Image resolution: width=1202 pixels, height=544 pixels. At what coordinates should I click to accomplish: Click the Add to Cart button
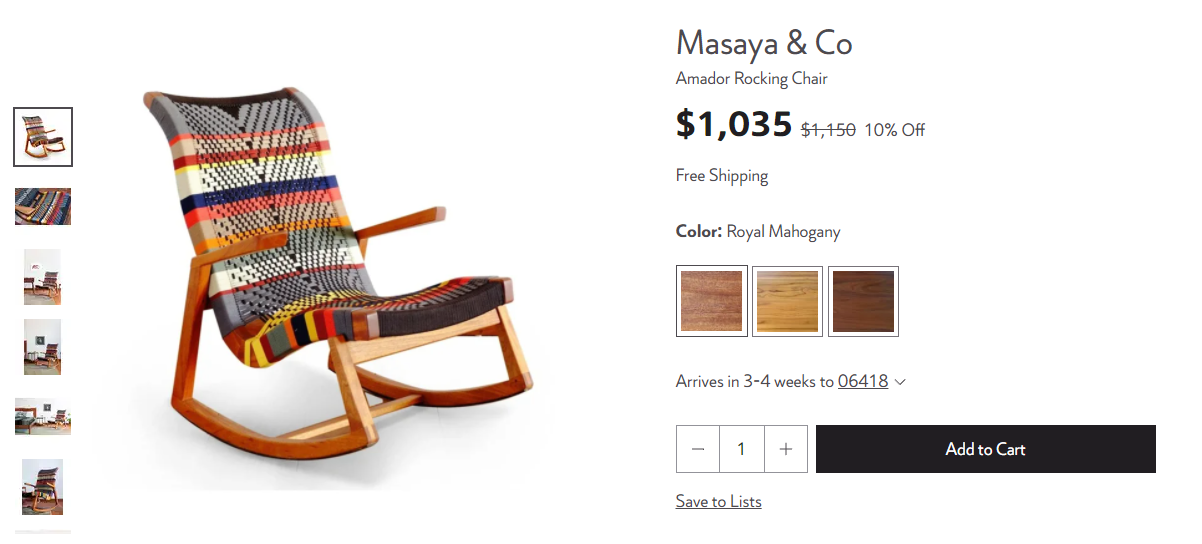(986, 449)
